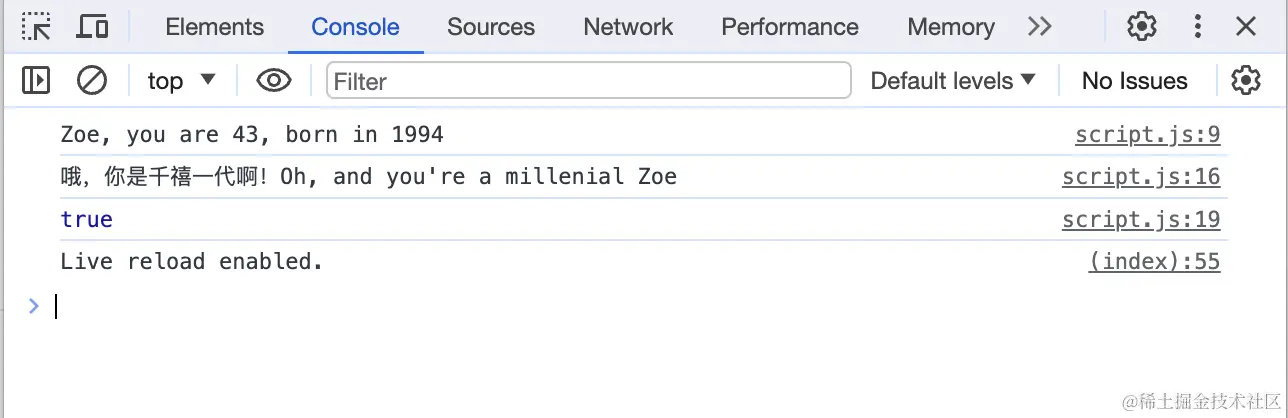Open the (index):55 source link
The height and width of the screenshot is (418, 1288).
click(1155, 262)
